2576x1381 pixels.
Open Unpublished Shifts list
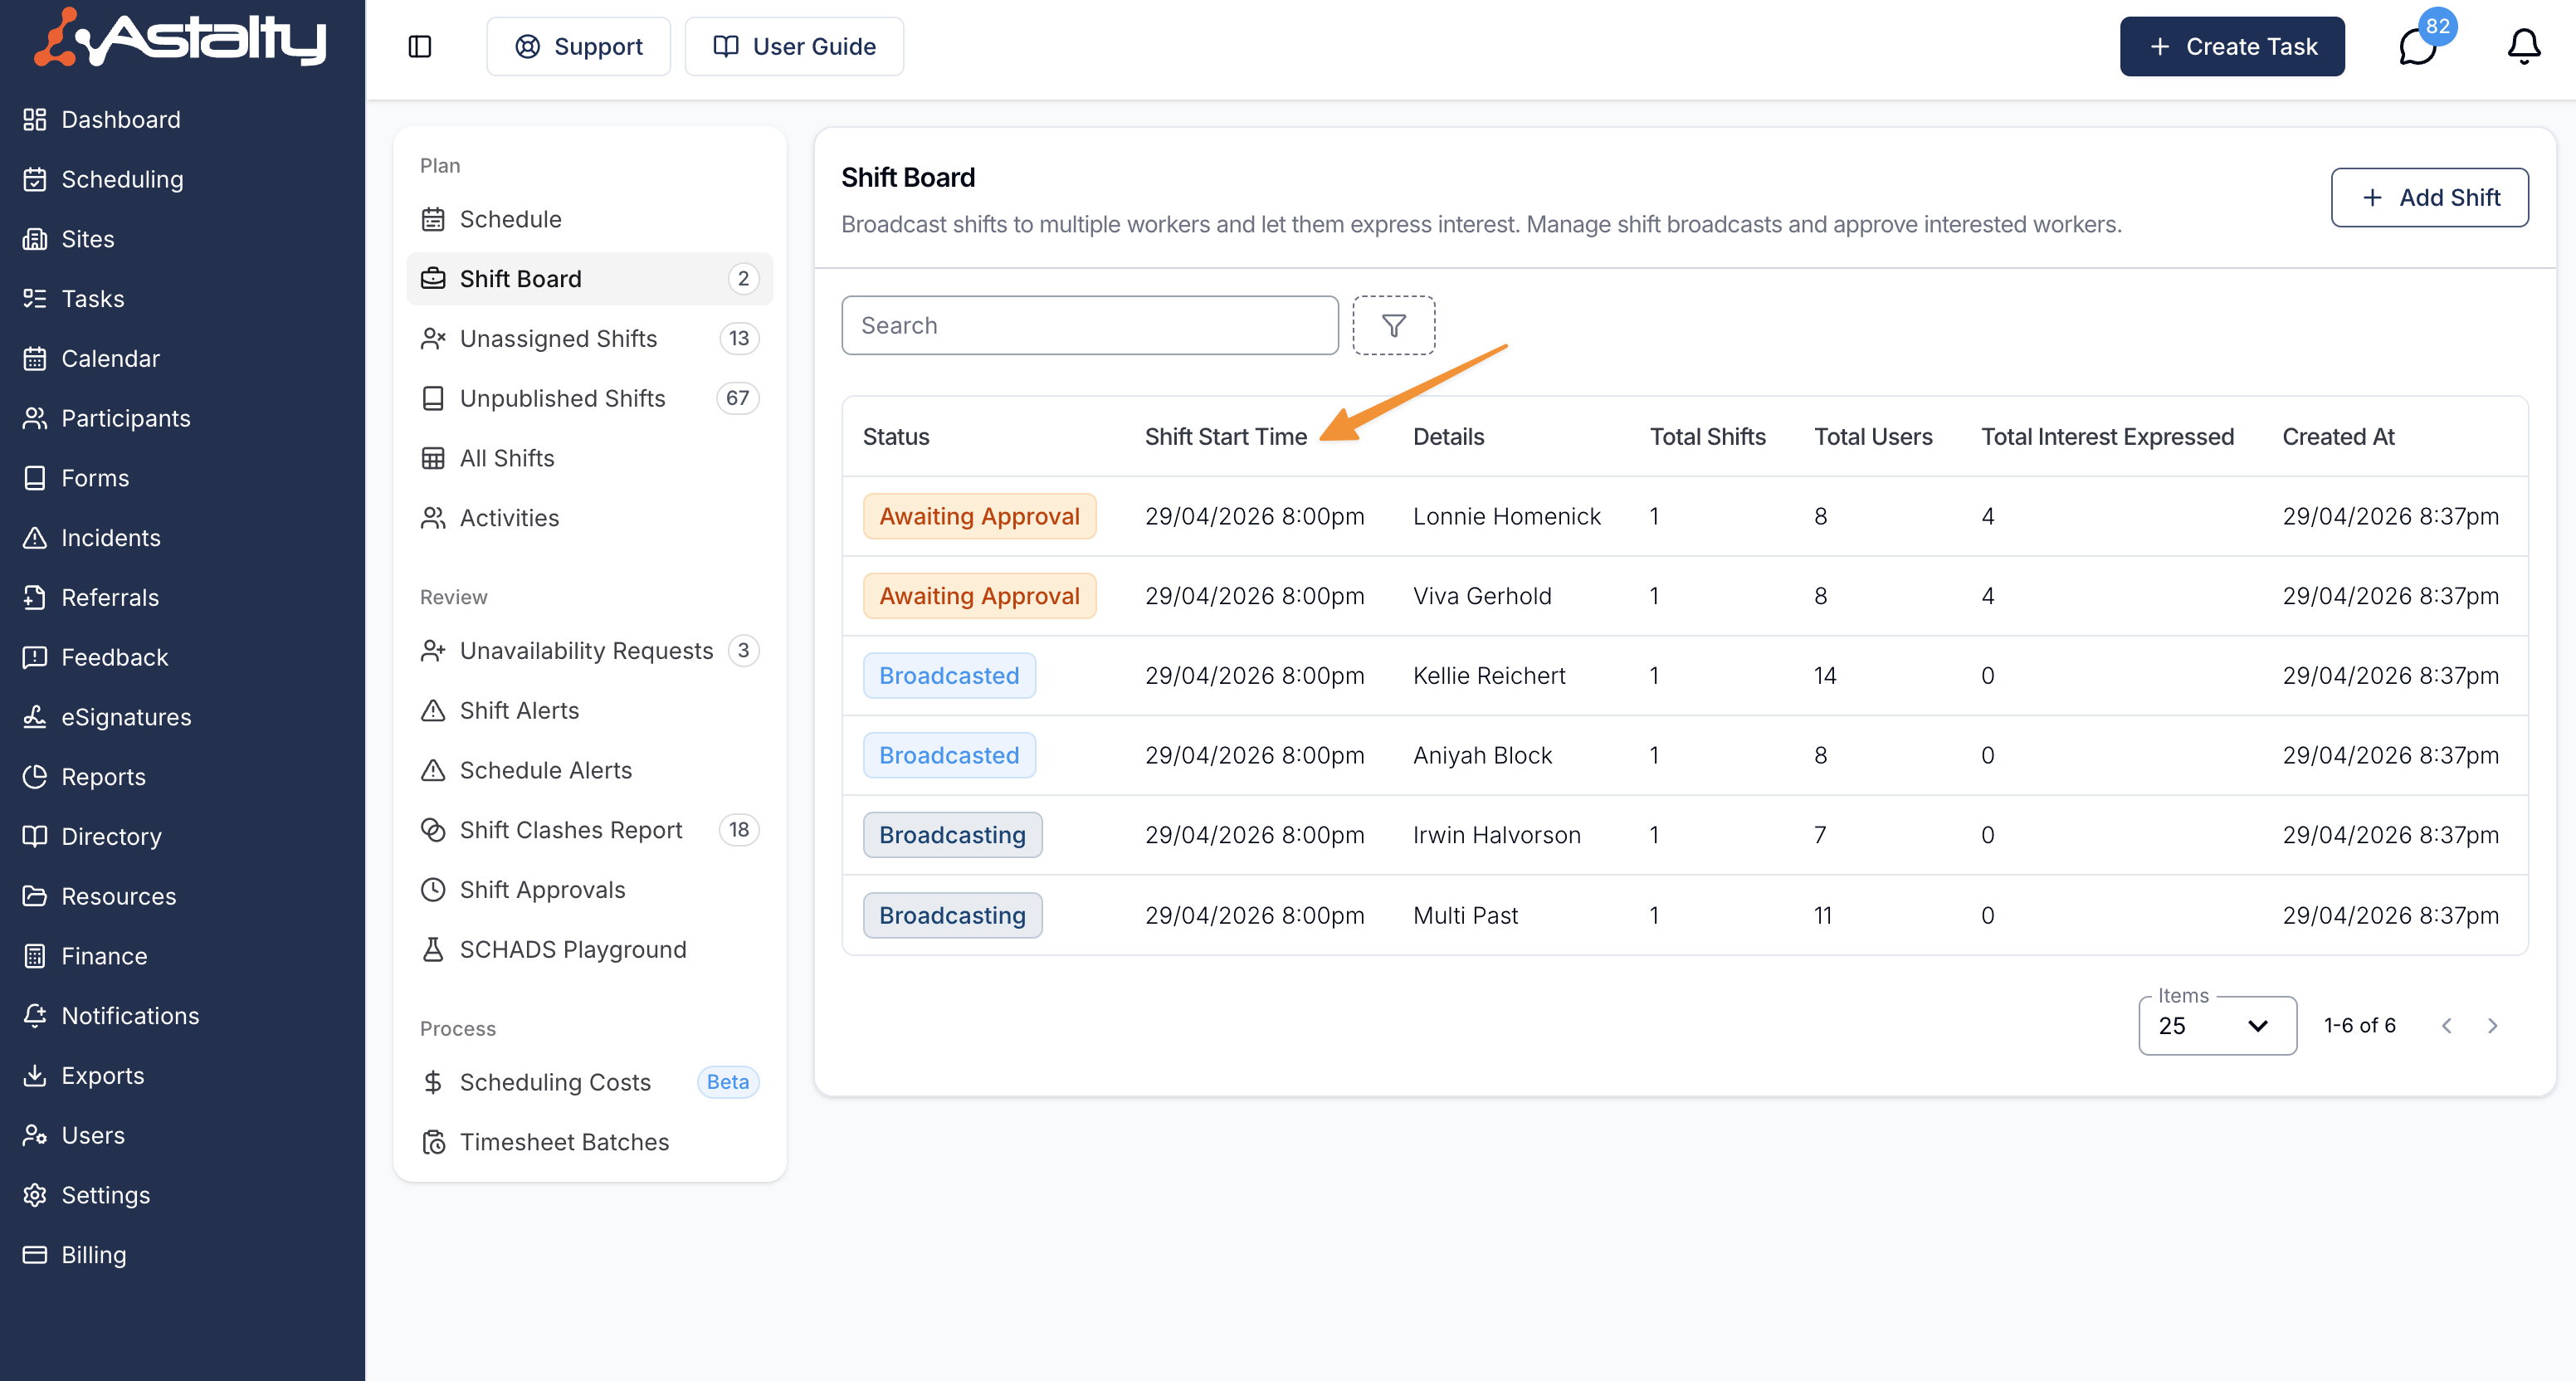pyautogui.click(x=590, y=398)
